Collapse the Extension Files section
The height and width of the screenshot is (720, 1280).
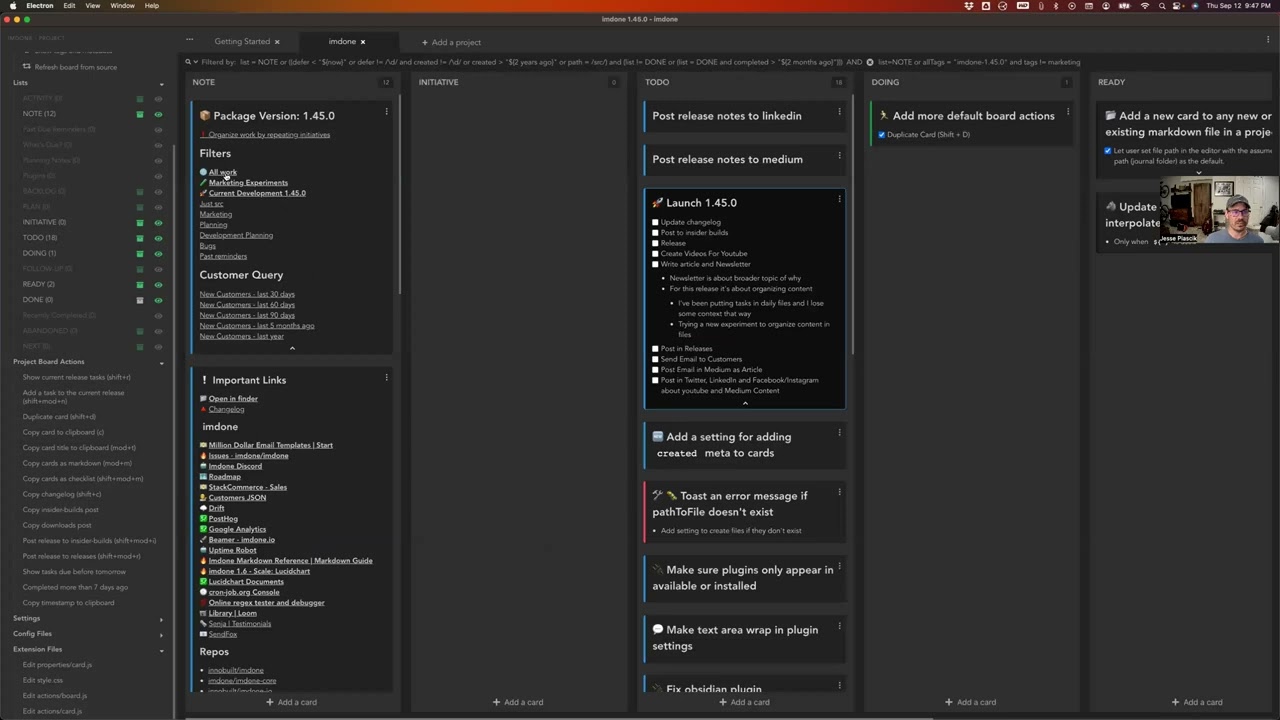click(x=161, y=650)
